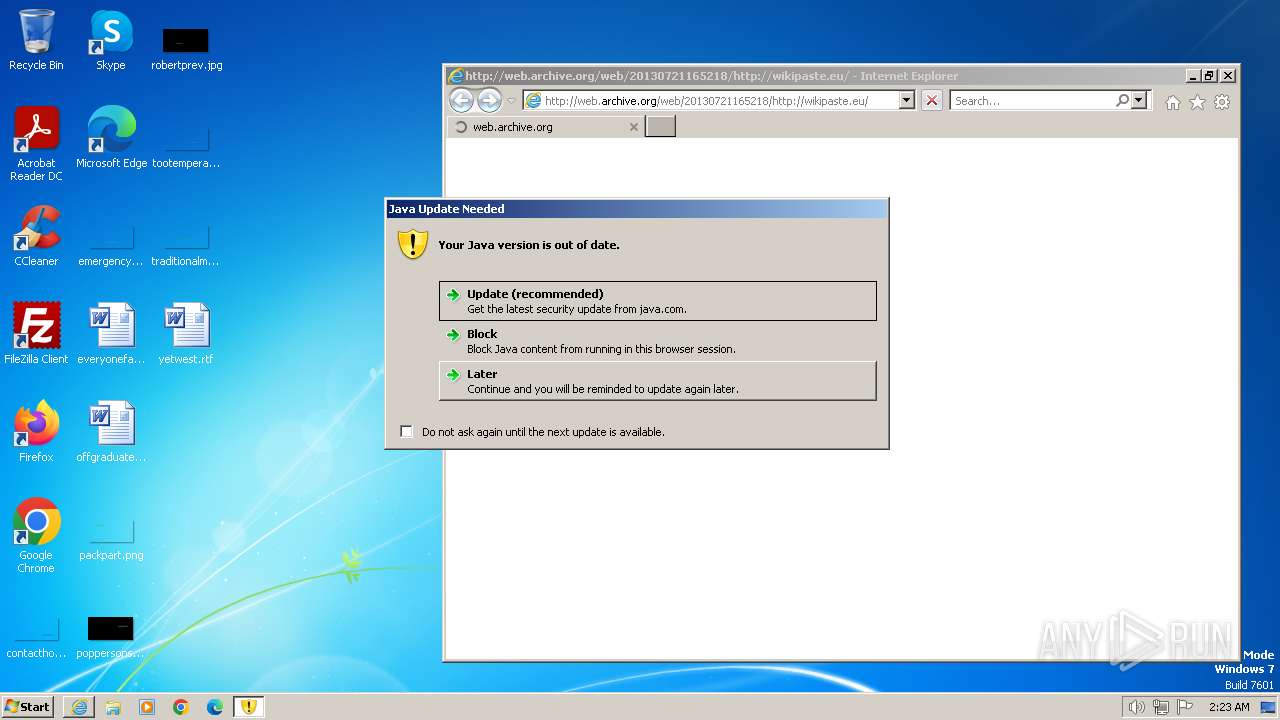Open recent pages dropdown beside forward
Screen dimensions: 1280x720
click(x=511, y=101)
